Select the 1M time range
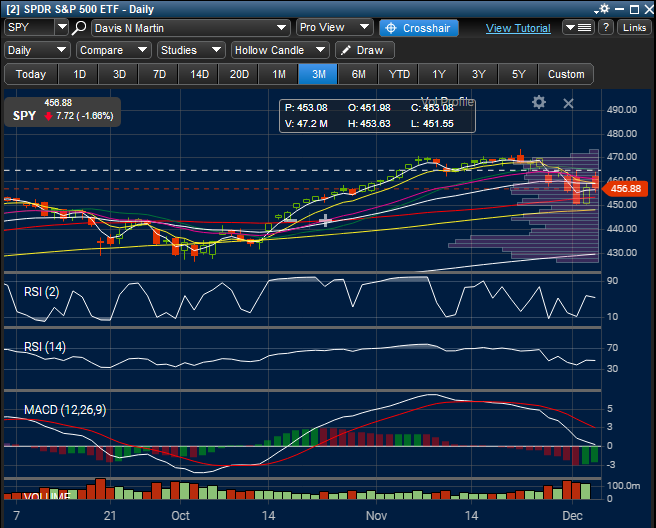Screen dimensions: 656x528 [x=279, y=74]
